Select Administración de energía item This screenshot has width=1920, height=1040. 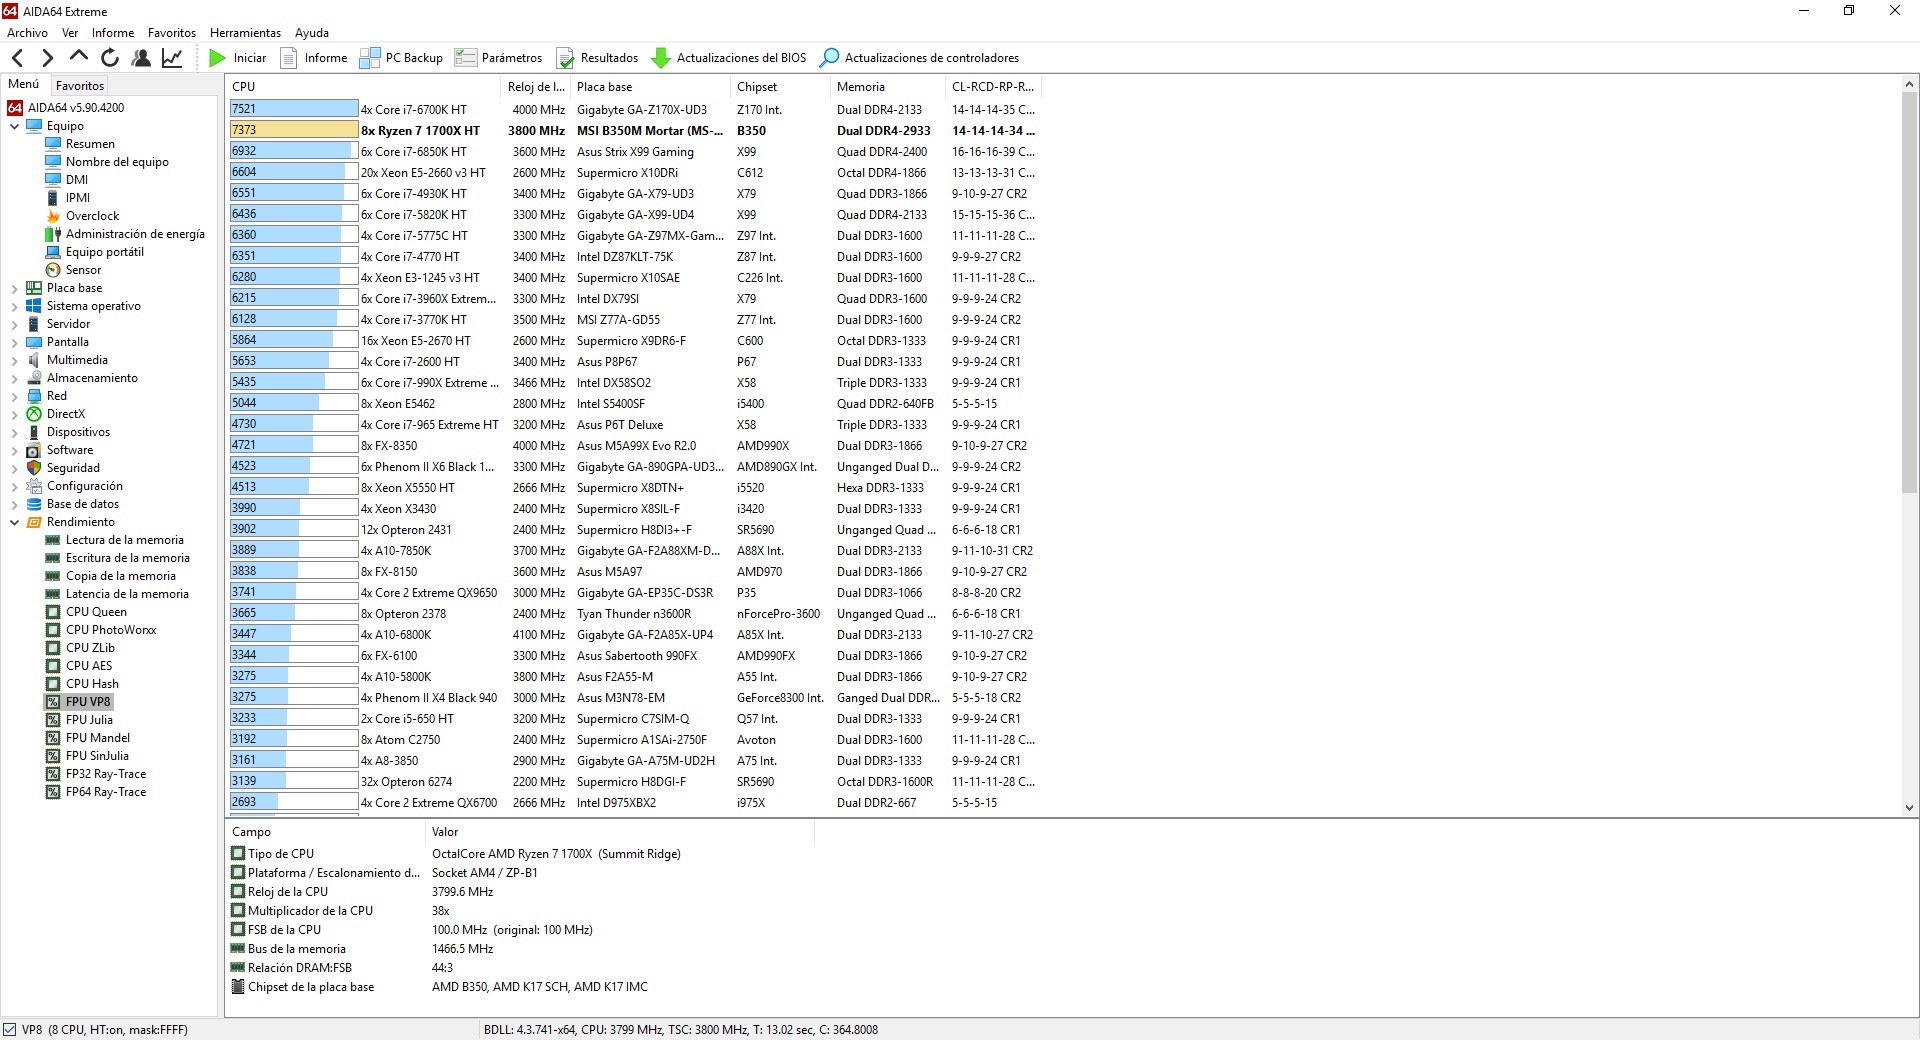[x=125, y=234]
